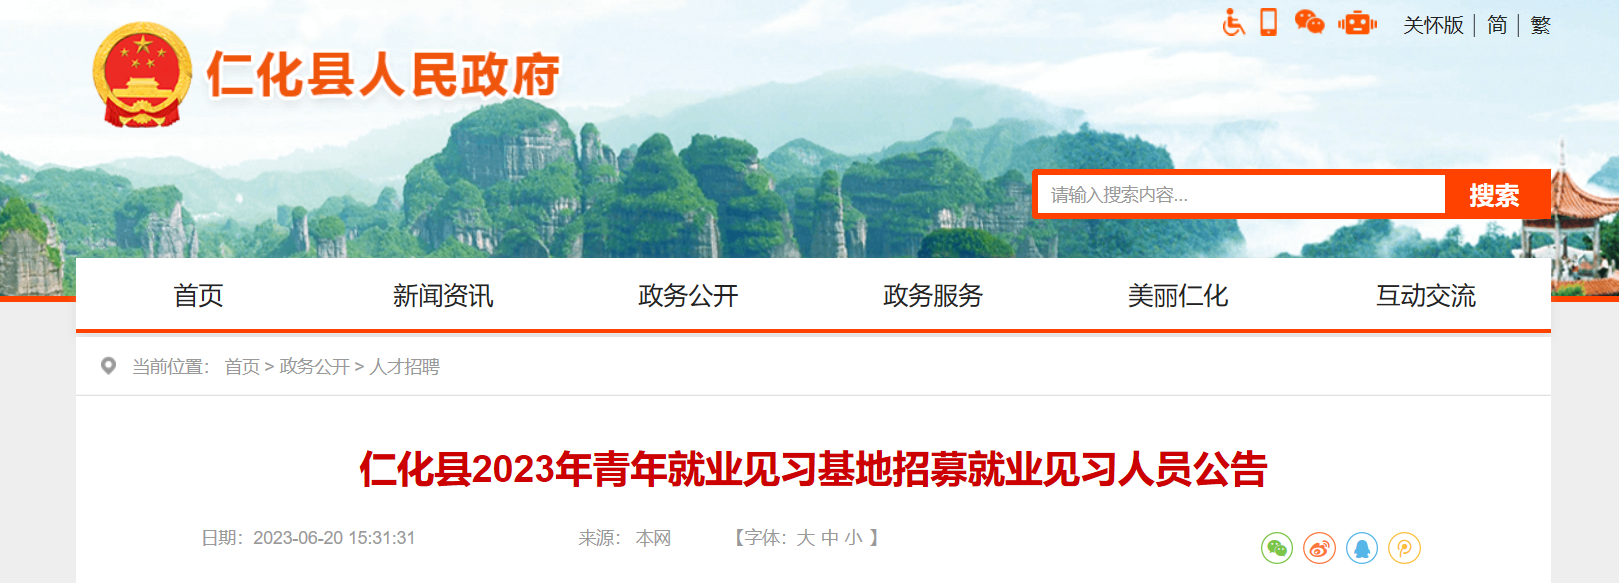Click the wheelchair accessibility icon

click(1234, 22)
